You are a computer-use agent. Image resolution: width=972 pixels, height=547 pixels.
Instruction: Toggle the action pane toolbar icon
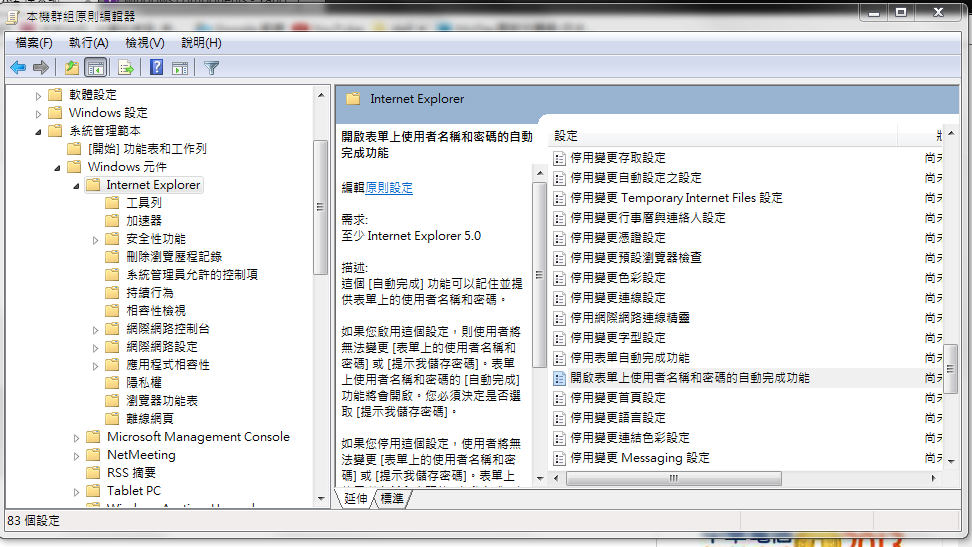point(180,68)
